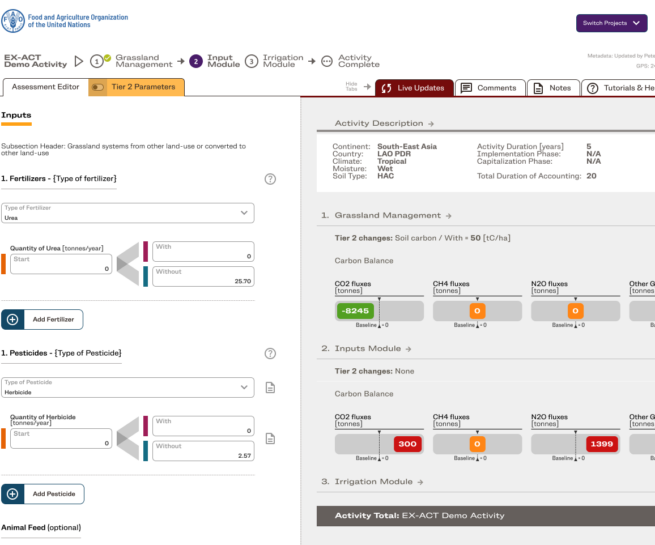Select the Live Updates tab
The image size is (655, 545).
coord(413,88)
